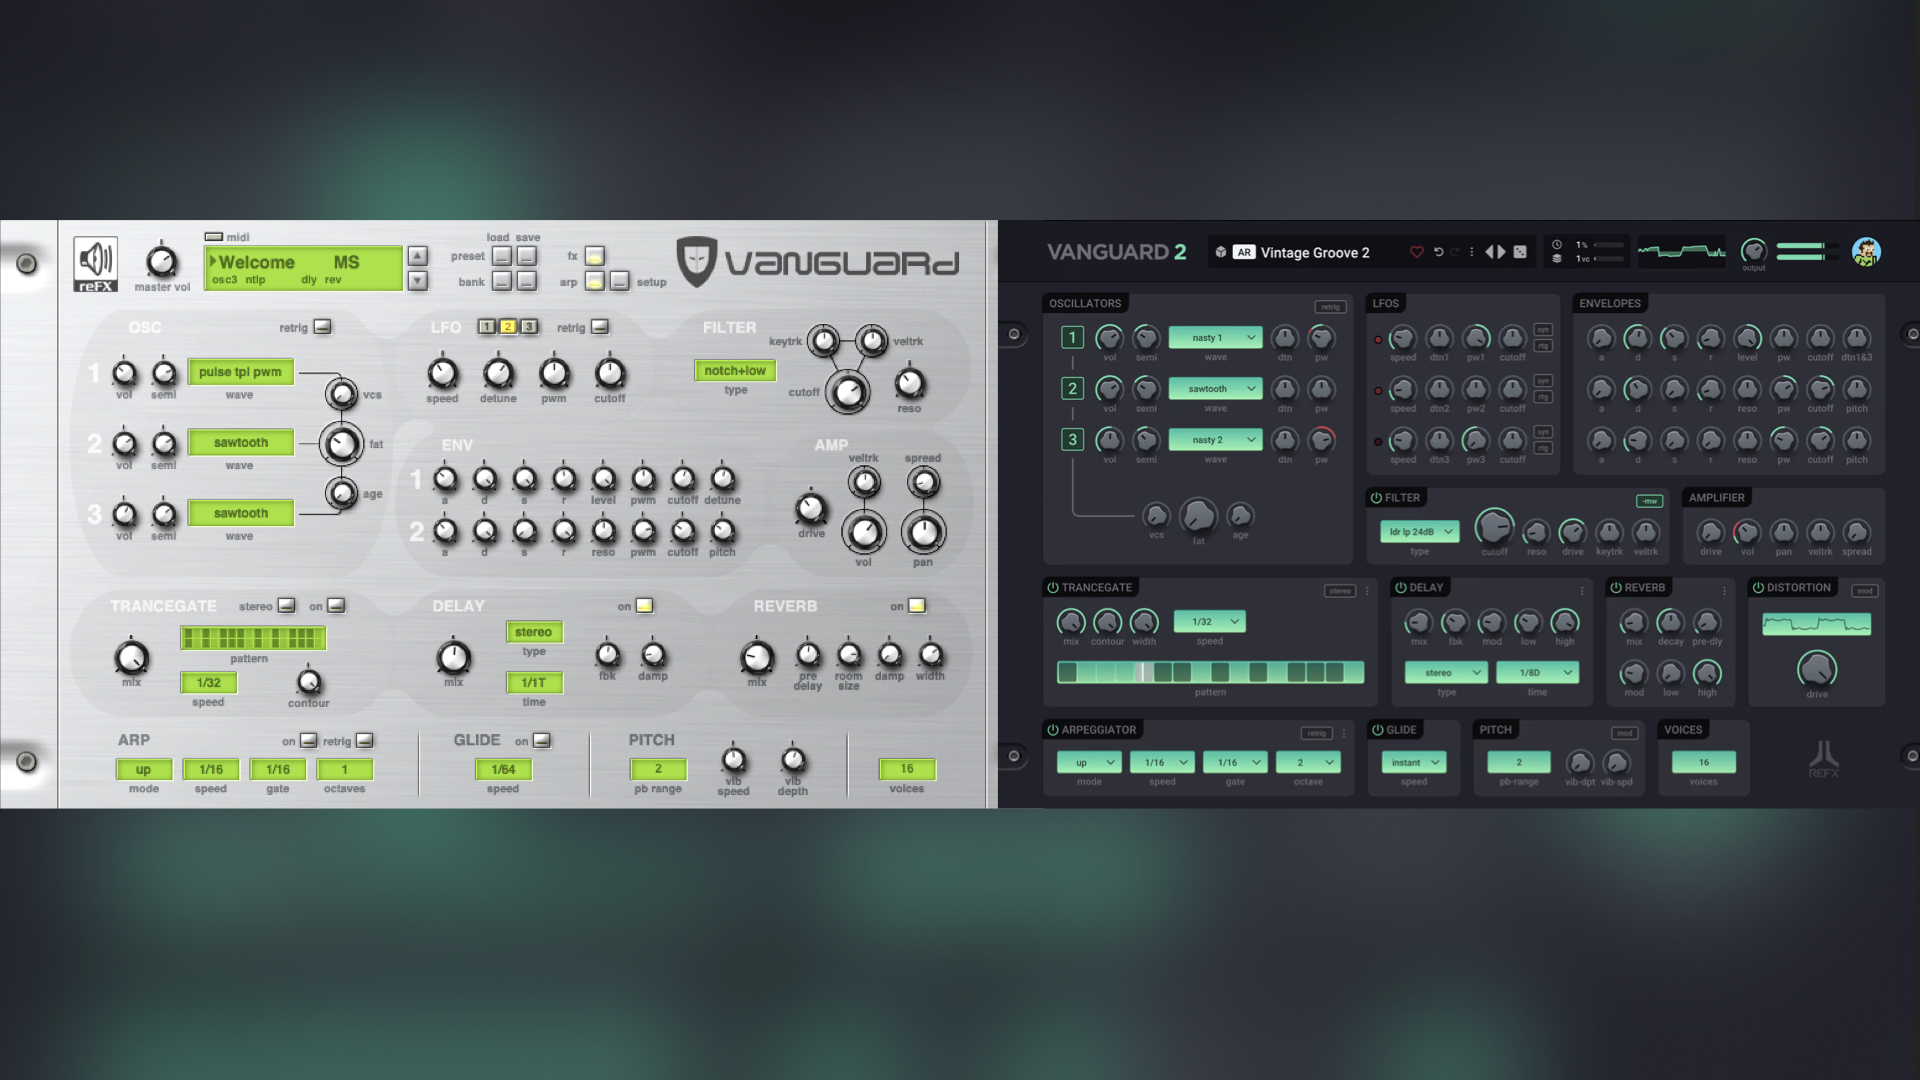Click Filter -mw button in Vanguard 2
1920x1080 pixels.
point(1649,501)
